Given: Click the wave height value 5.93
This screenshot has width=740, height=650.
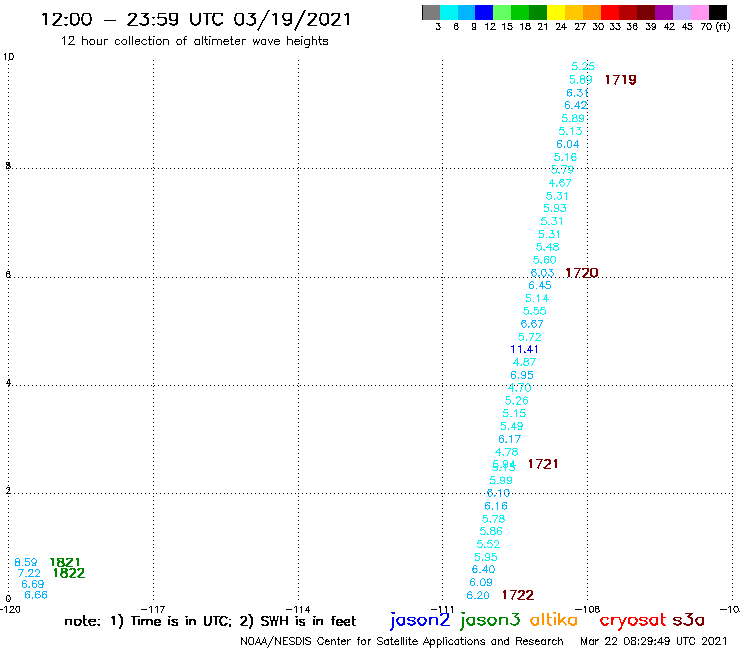Looking at the screenshot, I should [x=555, y=208].
